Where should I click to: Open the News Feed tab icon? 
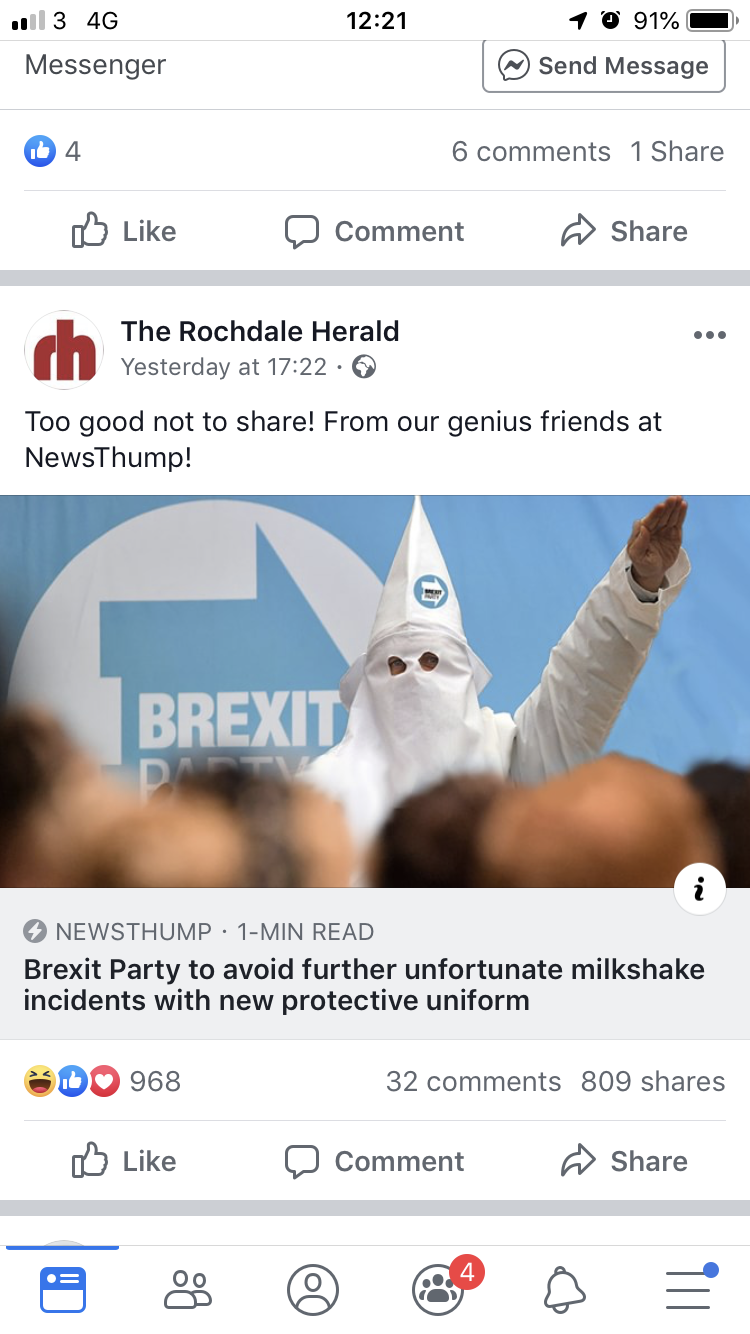(x=63, y=1289)
